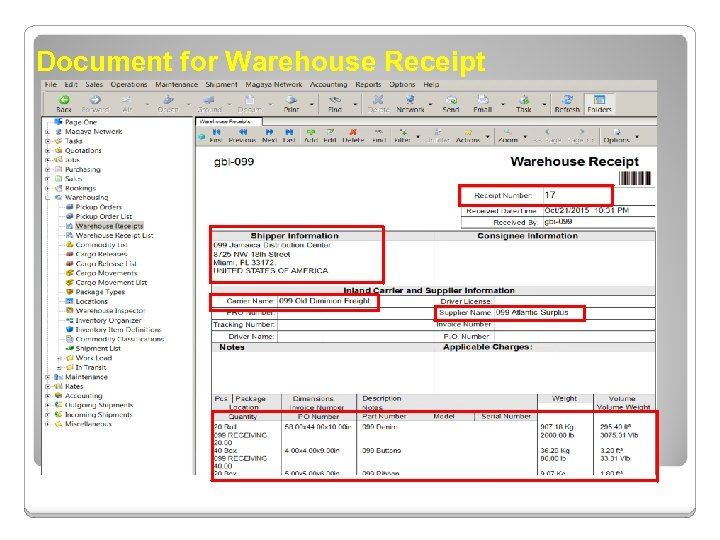The height and width of the screenshot is (540, 720).
Task: Expand the Work Load tree node
Action: pos(59,358)
